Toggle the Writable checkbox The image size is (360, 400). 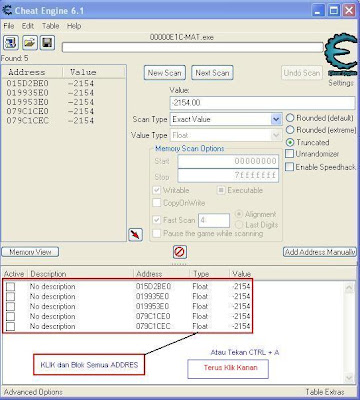pyautogui.click(x=156, y=190)
